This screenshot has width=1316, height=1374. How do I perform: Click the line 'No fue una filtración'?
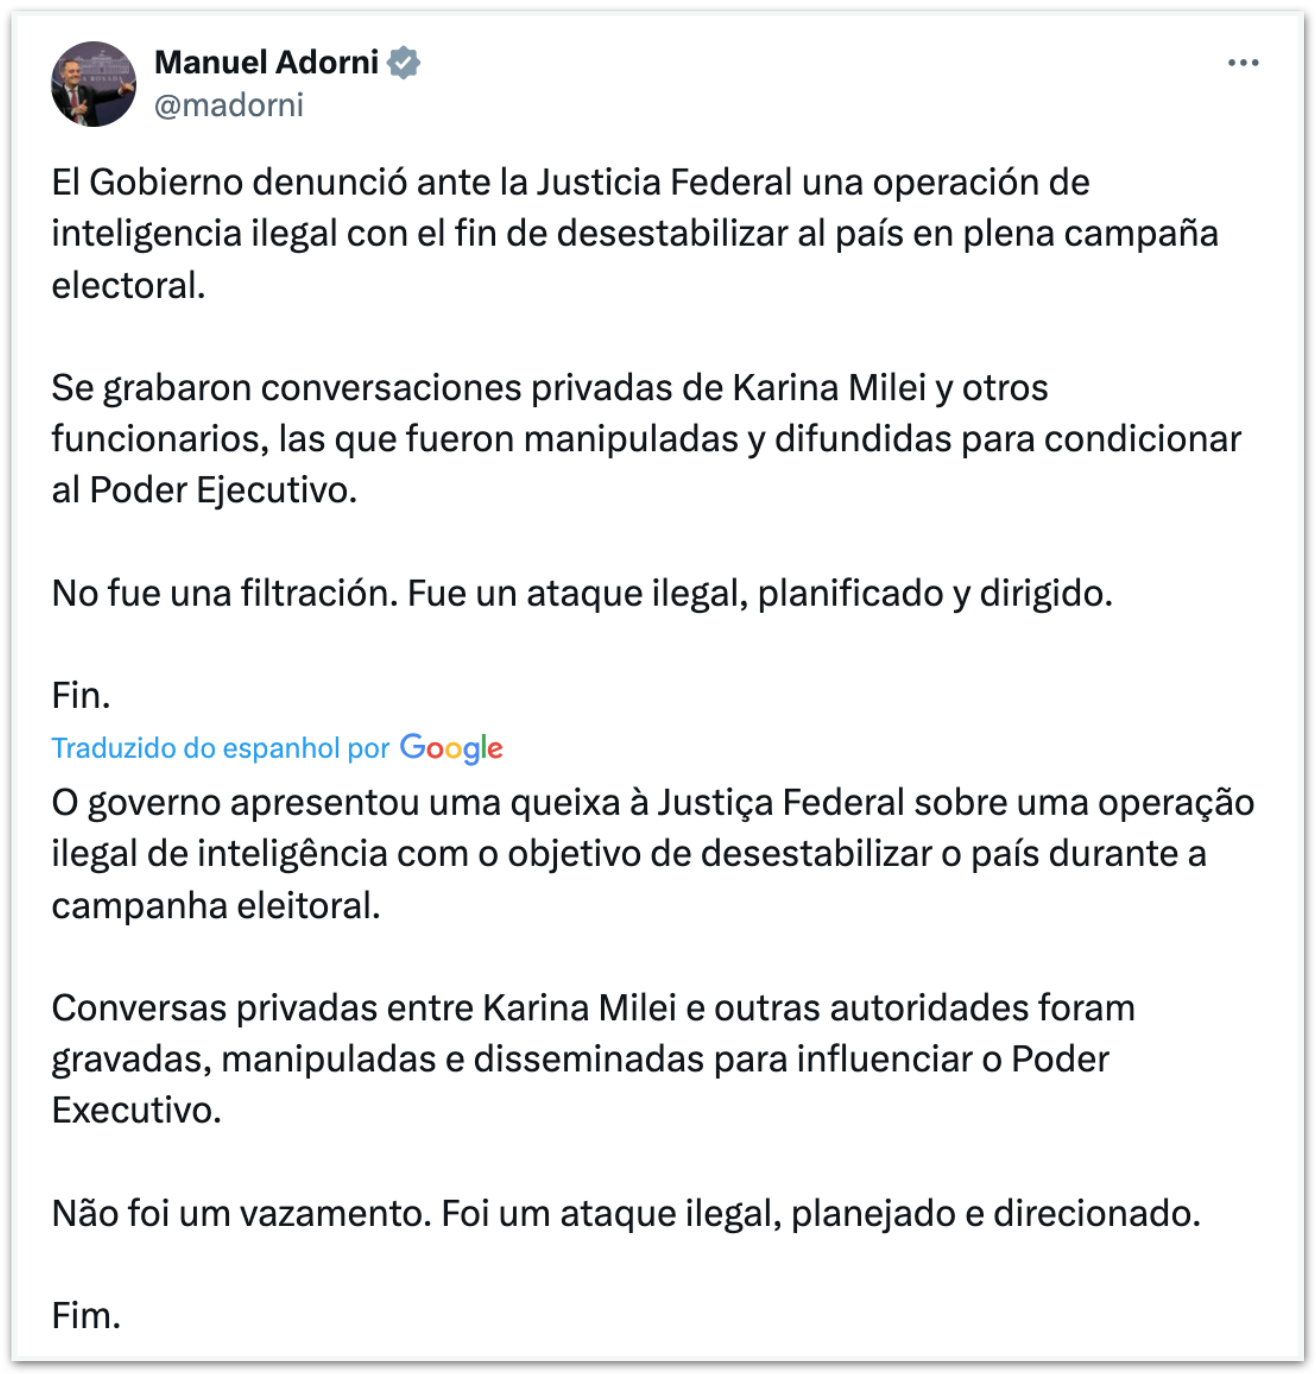(x=582, y=593)
